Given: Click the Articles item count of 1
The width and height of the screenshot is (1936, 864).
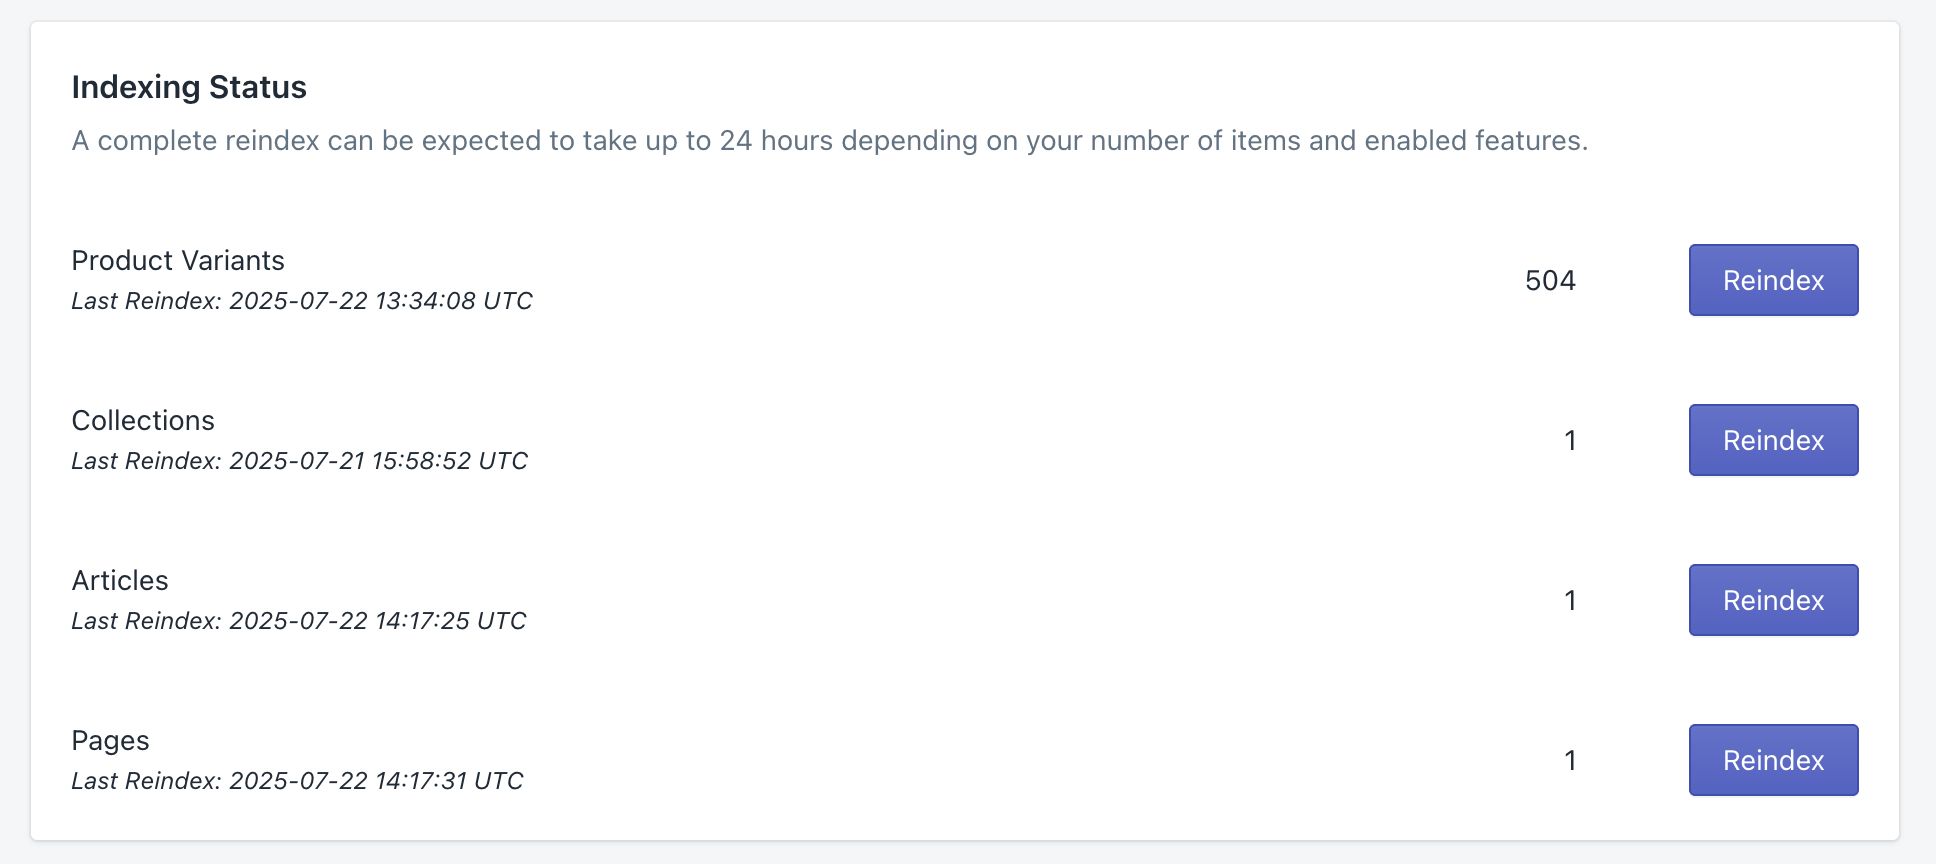Looking at the screenshot, I should [1570, 601].
